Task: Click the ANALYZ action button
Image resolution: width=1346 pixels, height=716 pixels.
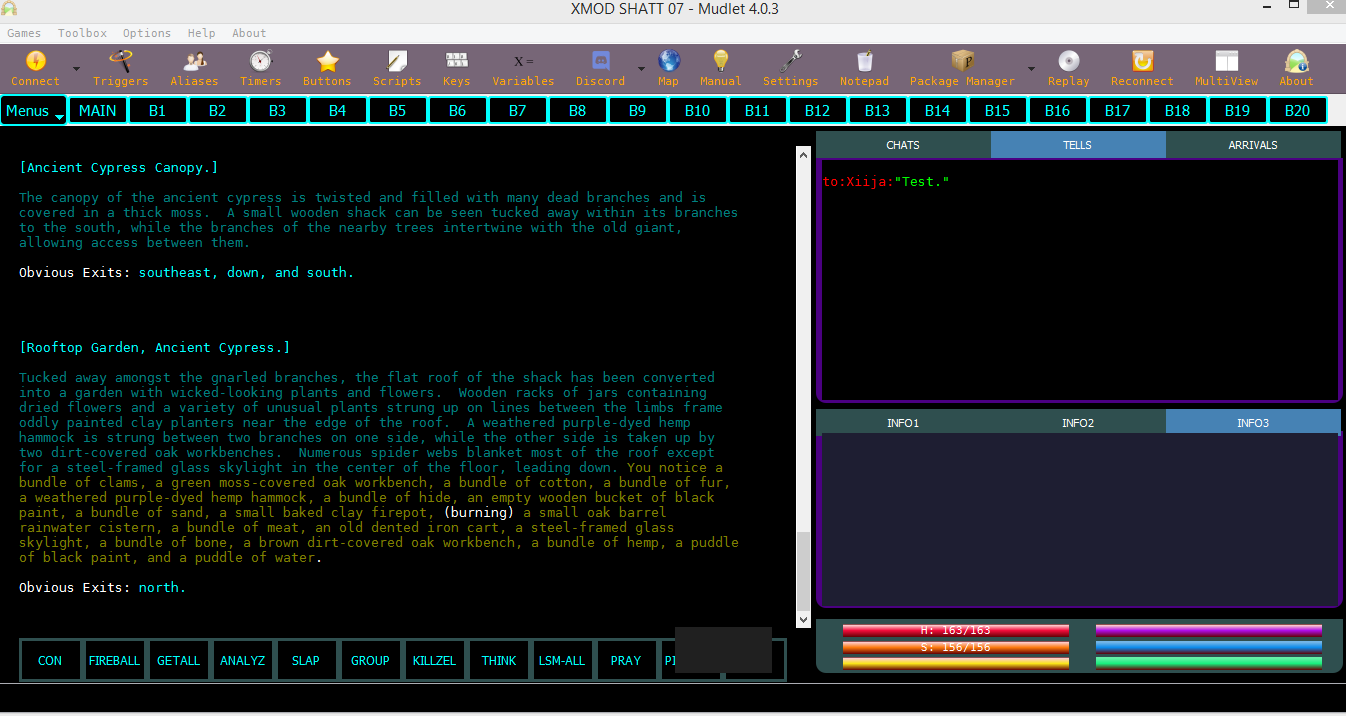Action: (x=242, y=660)
